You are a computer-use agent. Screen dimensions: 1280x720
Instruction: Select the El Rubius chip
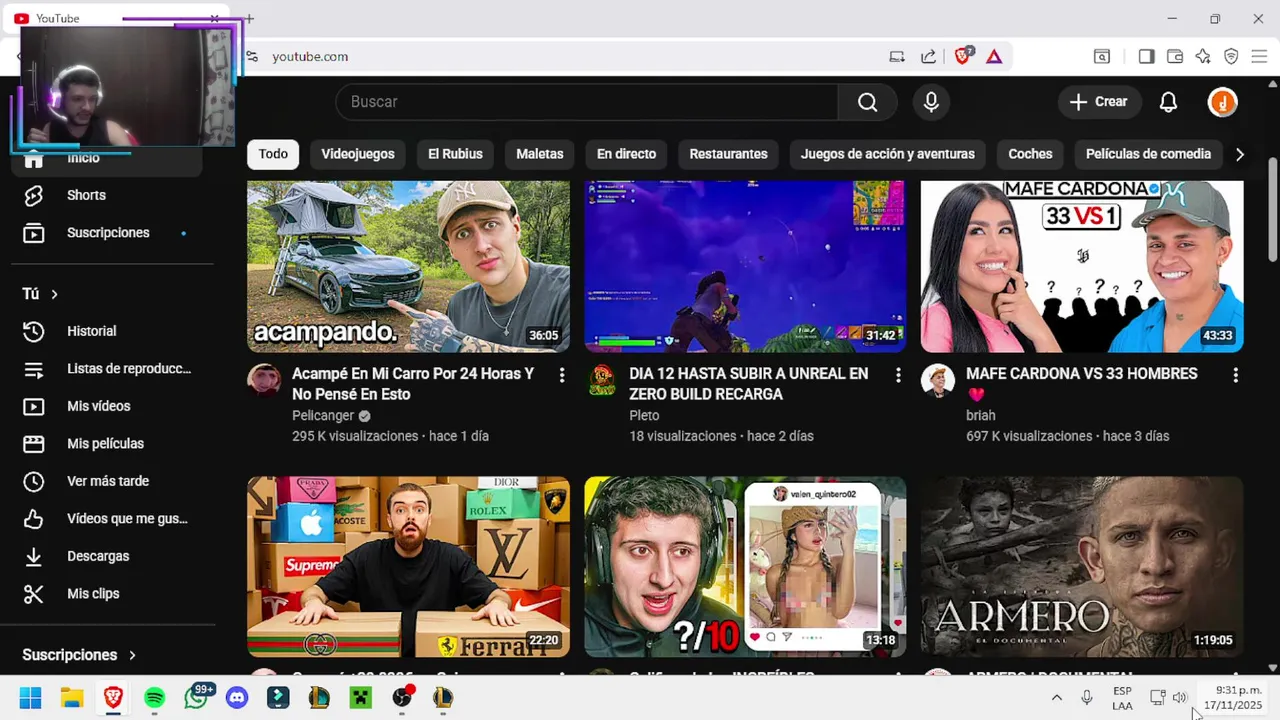455,154
